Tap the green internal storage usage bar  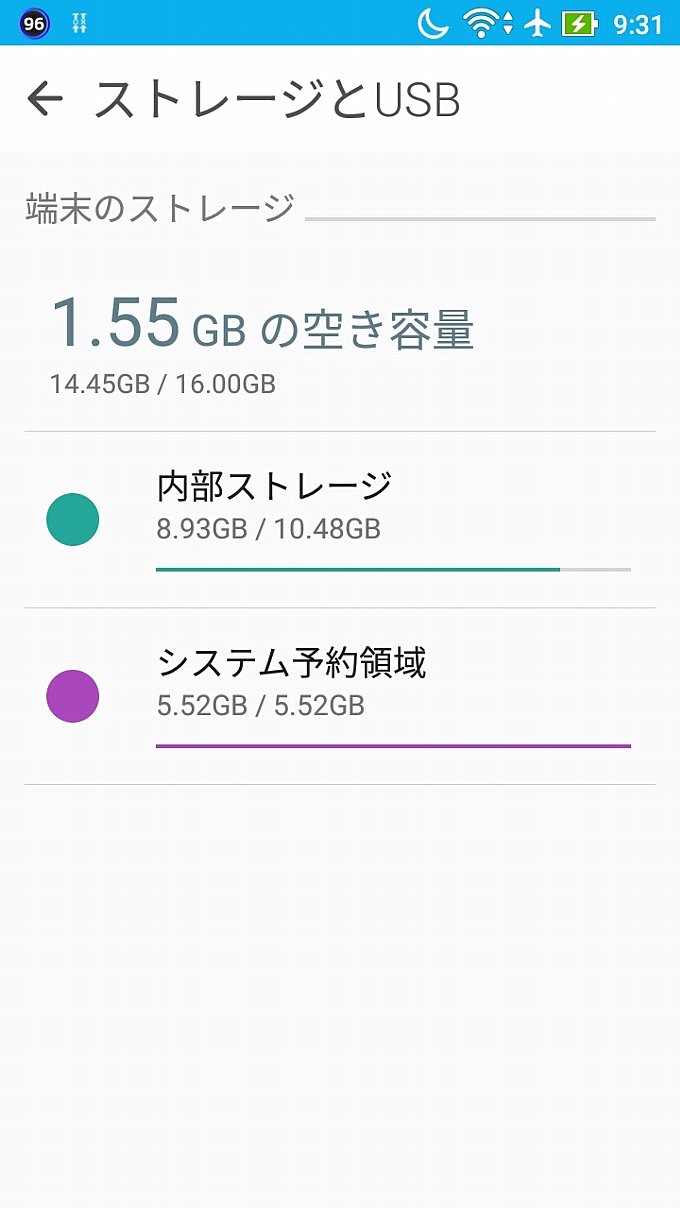click(x=393, y=569)
